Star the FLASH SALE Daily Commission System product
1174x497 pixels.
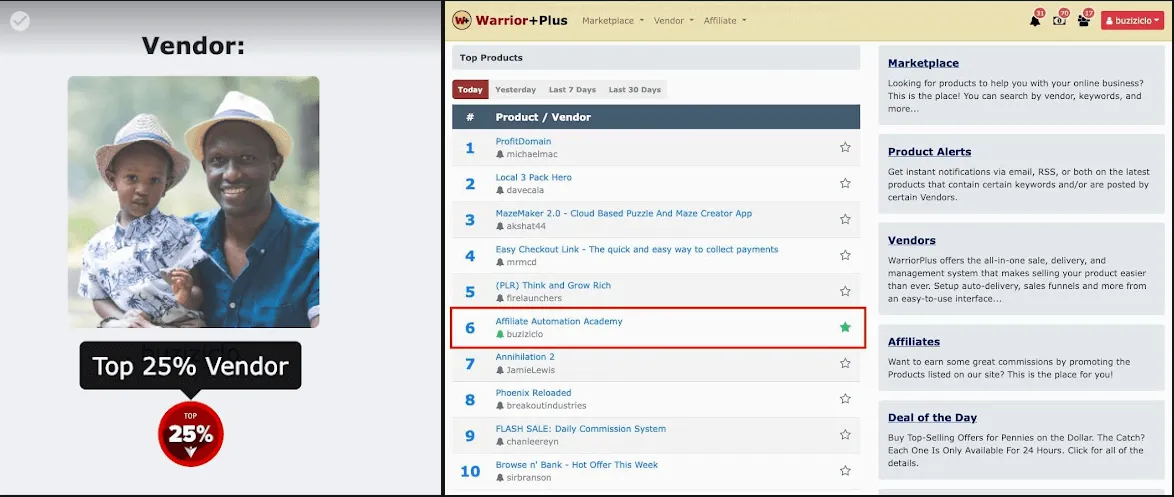845,435
